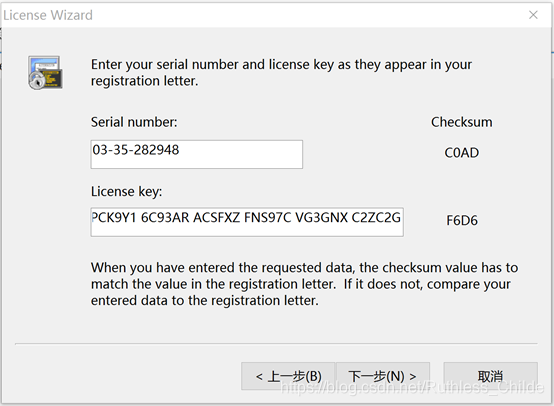Click the License Wizard padlock icon
Viewport: 554px width, 406px height.
click(45, 72)
